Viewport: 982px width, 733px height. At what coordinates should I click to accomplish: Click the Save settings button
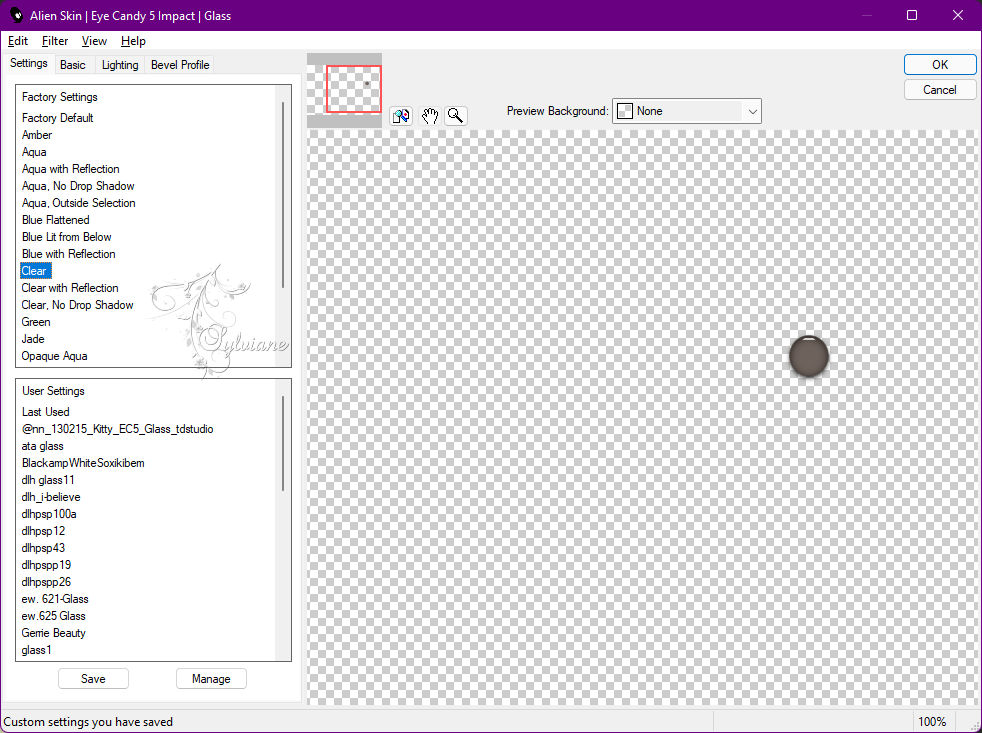(93, 678)
